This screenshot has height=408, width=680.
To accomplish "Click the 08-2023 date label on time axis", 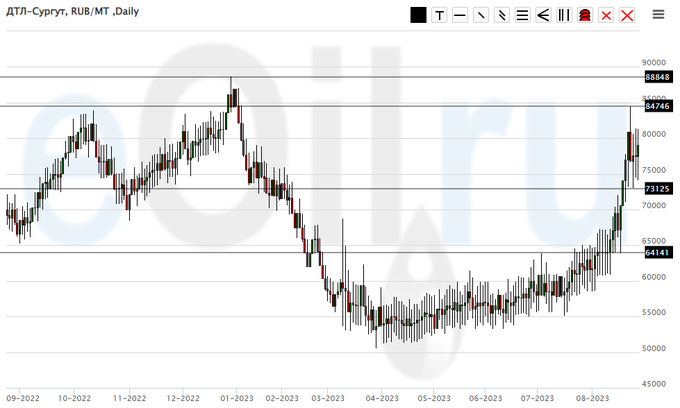I will point(591,395).
